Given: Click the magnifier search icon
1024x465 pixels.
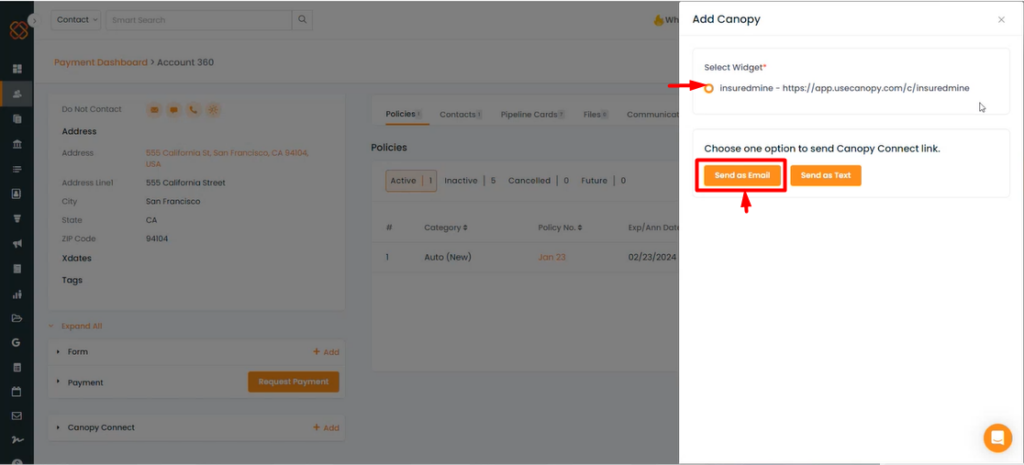Looking at the screenshot, I should click(302, 20).
